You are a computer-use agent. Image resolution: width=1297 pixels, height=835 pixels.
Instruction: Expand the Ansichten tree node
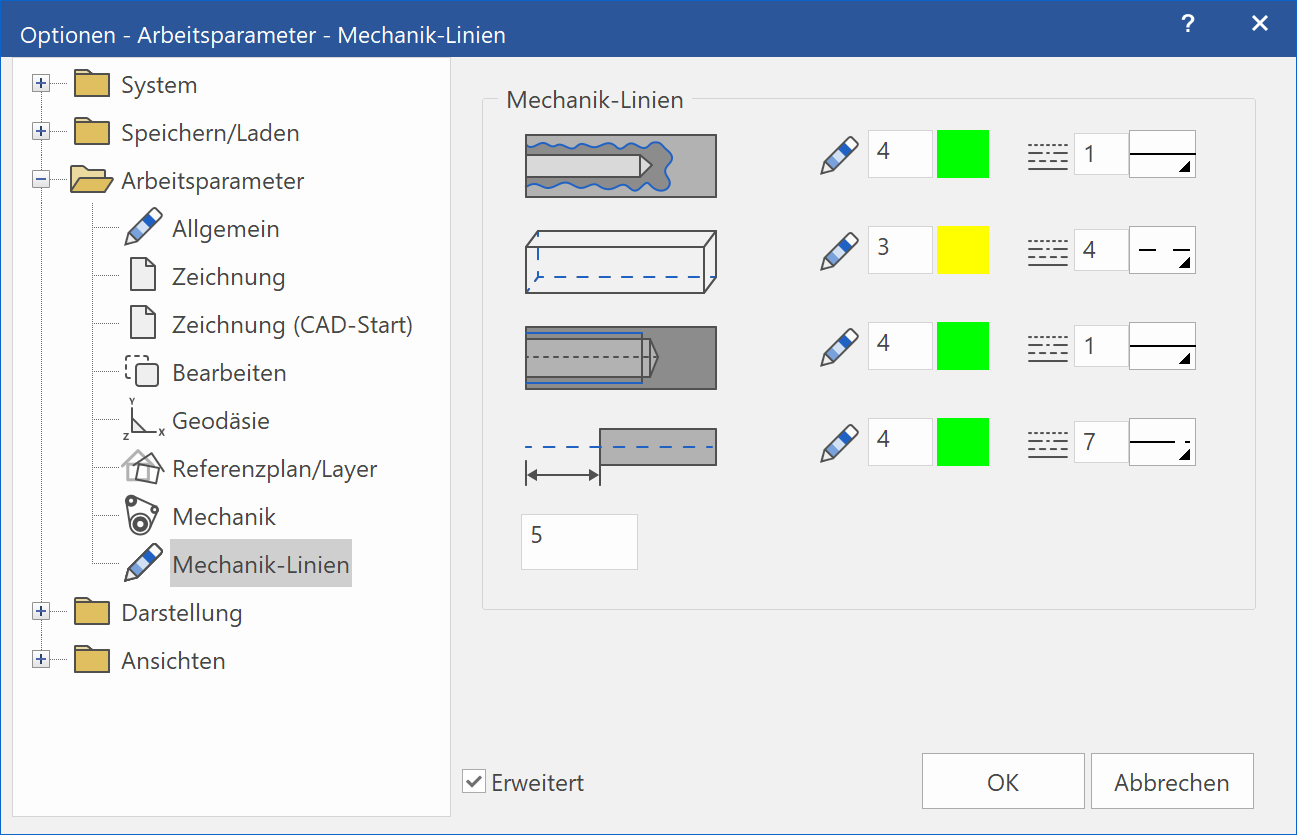tap(41, 660)
